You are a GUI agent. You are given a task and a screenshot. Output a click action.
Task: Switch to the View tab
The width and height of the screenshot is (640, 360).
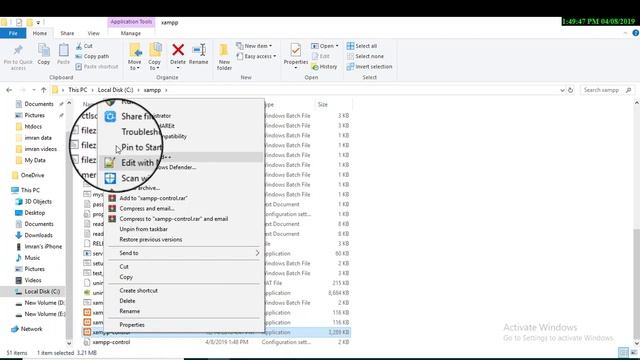(93, 33)
